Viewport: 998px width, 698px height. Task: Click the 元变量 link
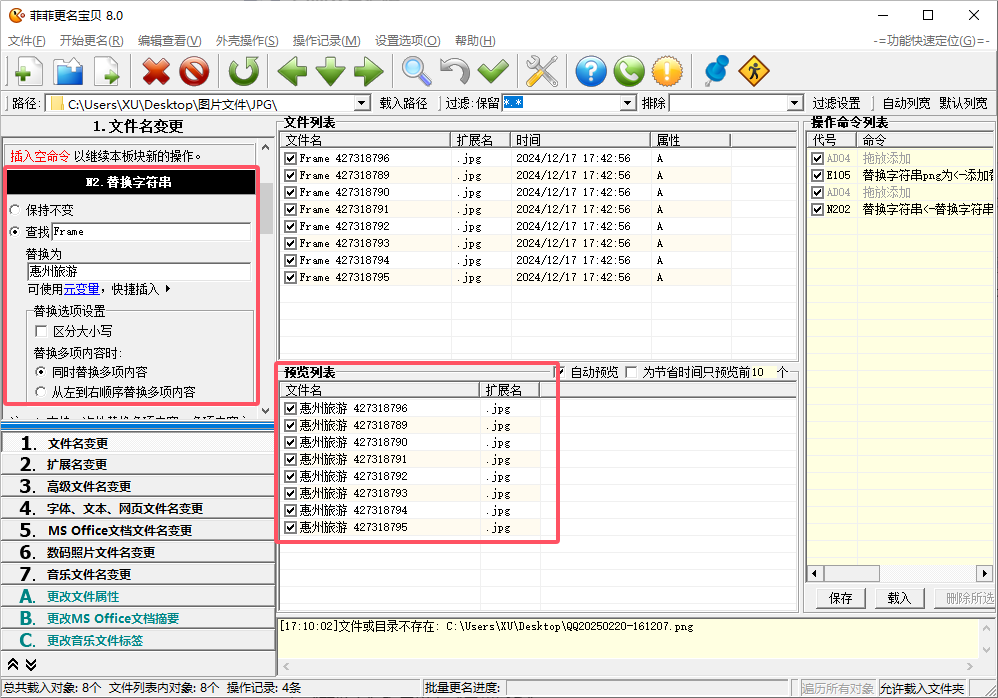click(81, 289)
